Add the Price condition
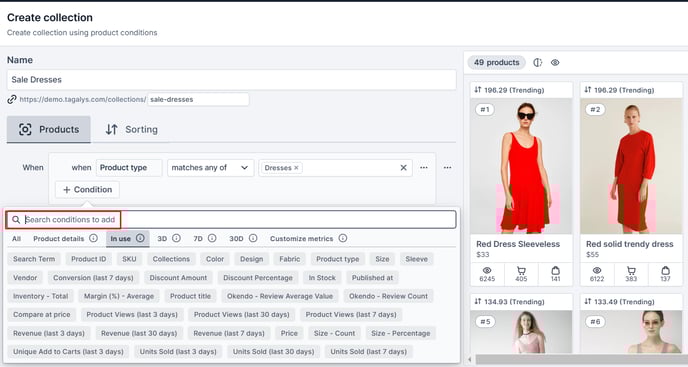This screenshot has width=688, height=367. tap(289, 333)
